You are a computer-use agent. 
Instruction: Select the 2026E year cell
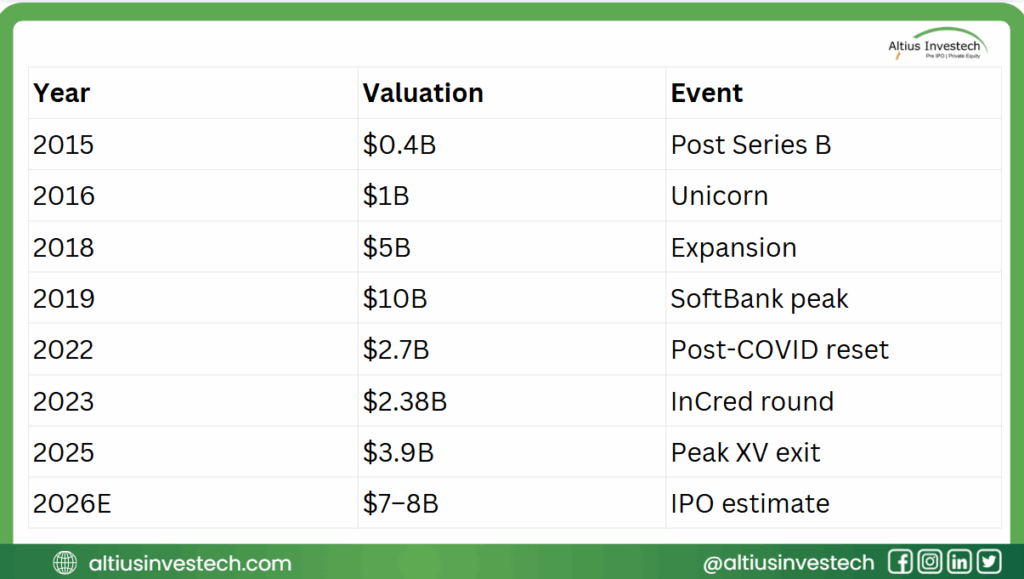pyautogui.click(x=73, y=503)
